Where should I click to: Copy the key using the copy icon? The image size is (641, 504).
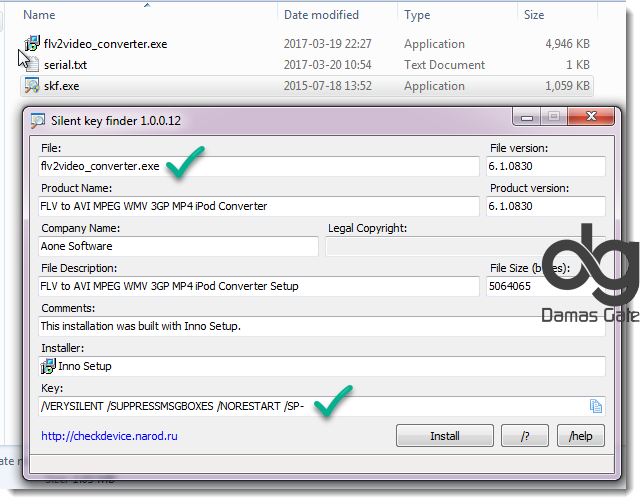tap(595, 406)
